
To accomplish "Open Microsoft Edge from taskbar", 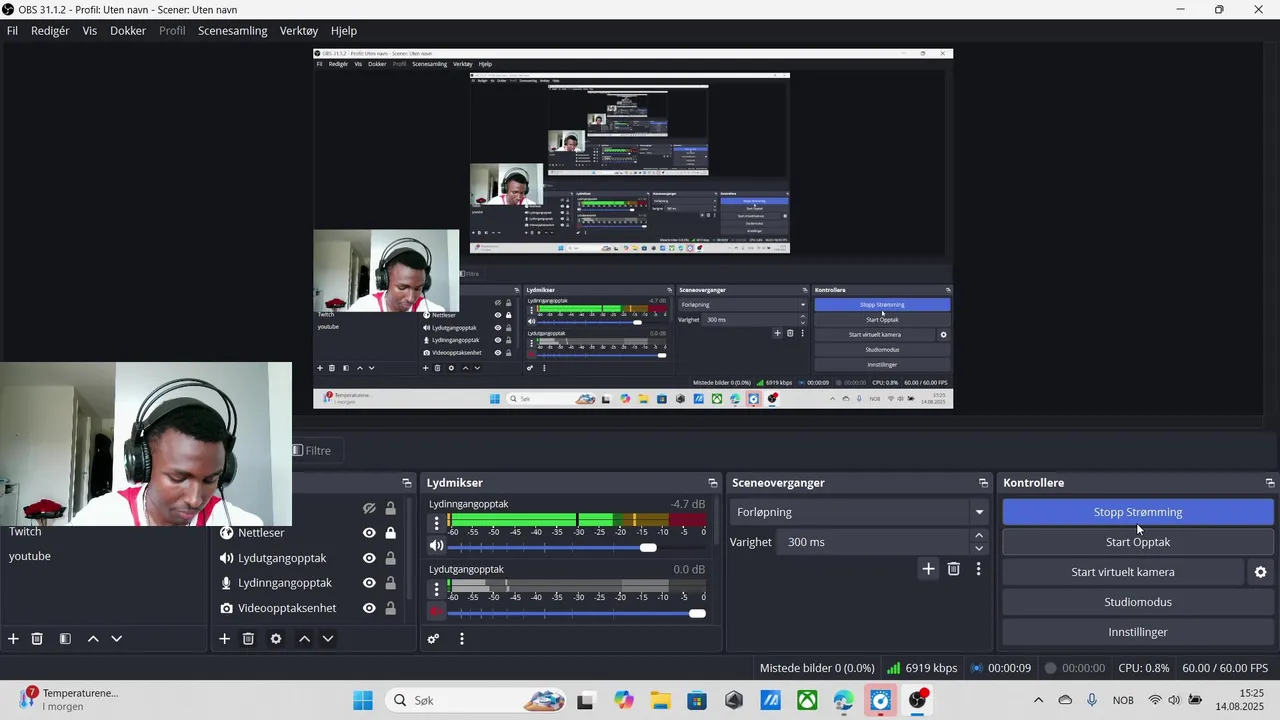I will [843, 700].
